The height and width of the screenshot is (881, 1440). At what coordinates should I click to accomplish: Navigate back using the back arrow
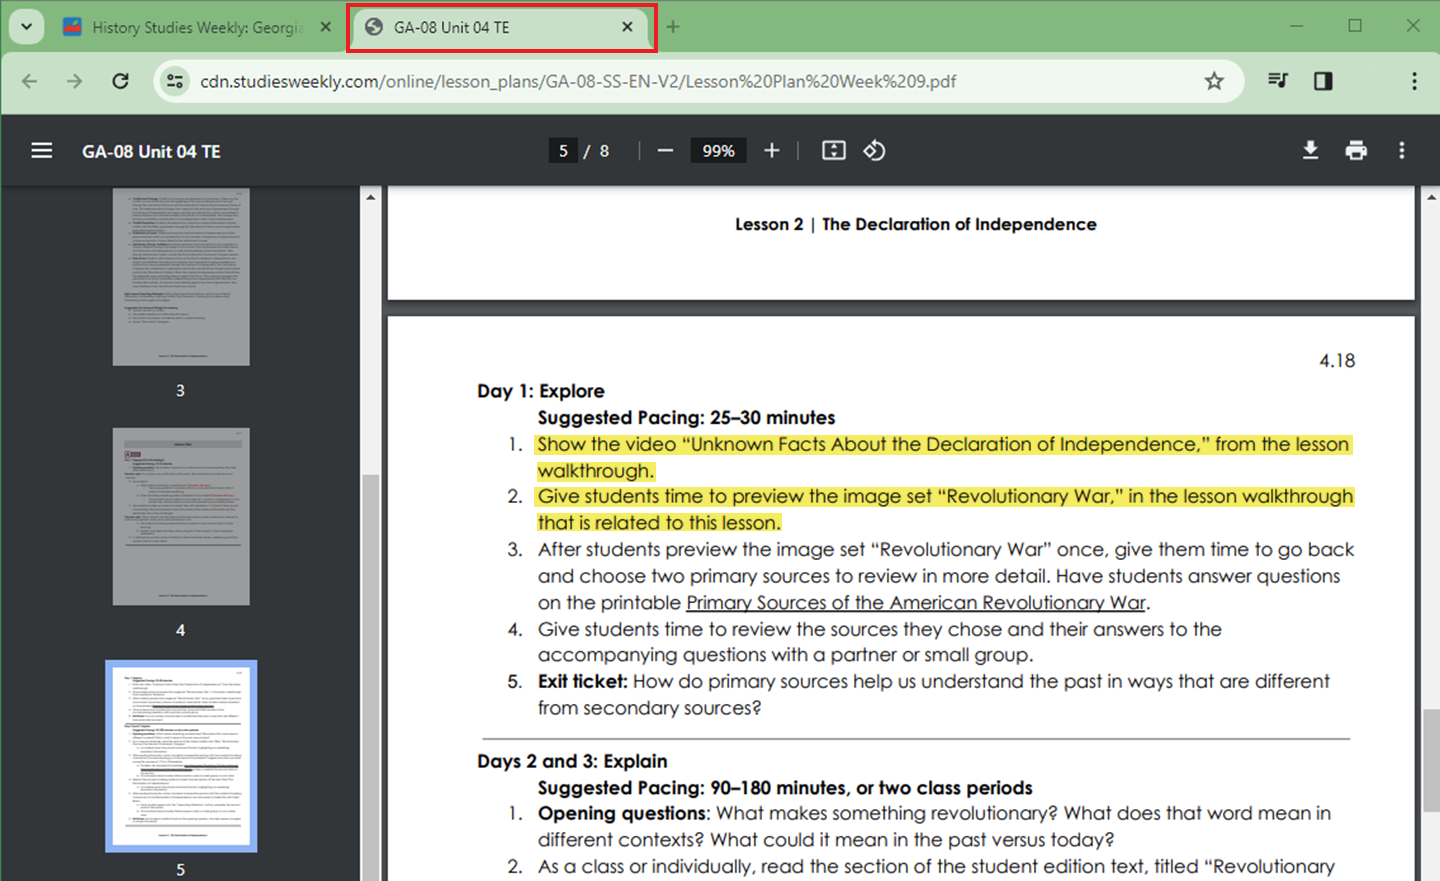pyautogui.click(x=27, y=81)
